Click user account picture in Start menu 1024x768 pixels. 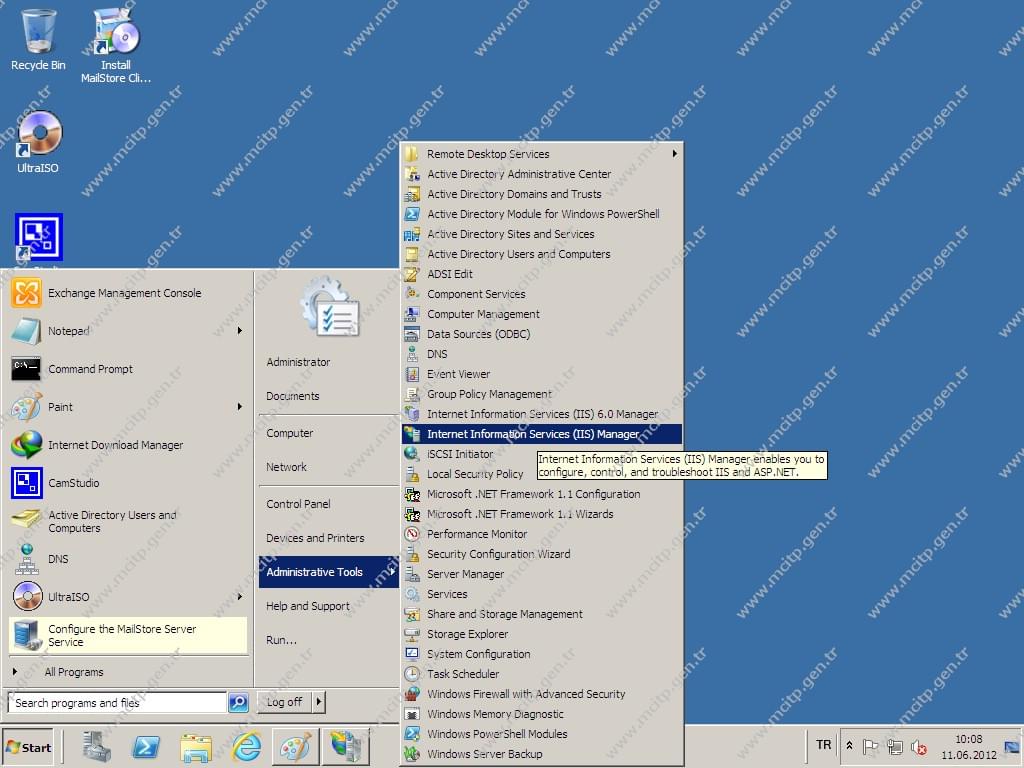[331, 306]
